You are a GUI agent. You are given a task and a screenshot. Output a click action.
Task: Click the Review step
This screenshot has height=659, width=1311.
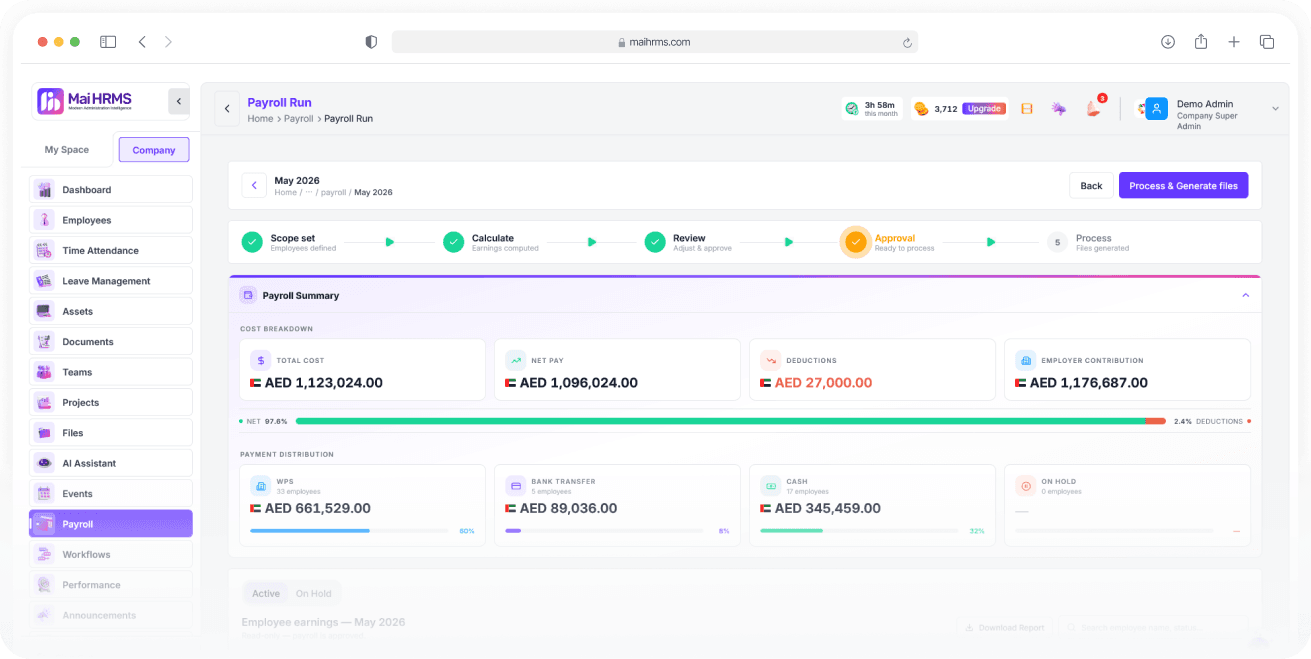[689, 242]
